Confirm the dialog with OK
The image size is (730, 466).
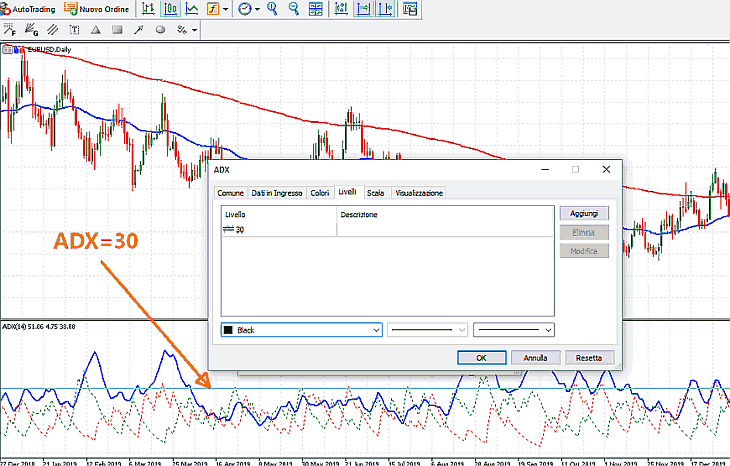(481, 357)
